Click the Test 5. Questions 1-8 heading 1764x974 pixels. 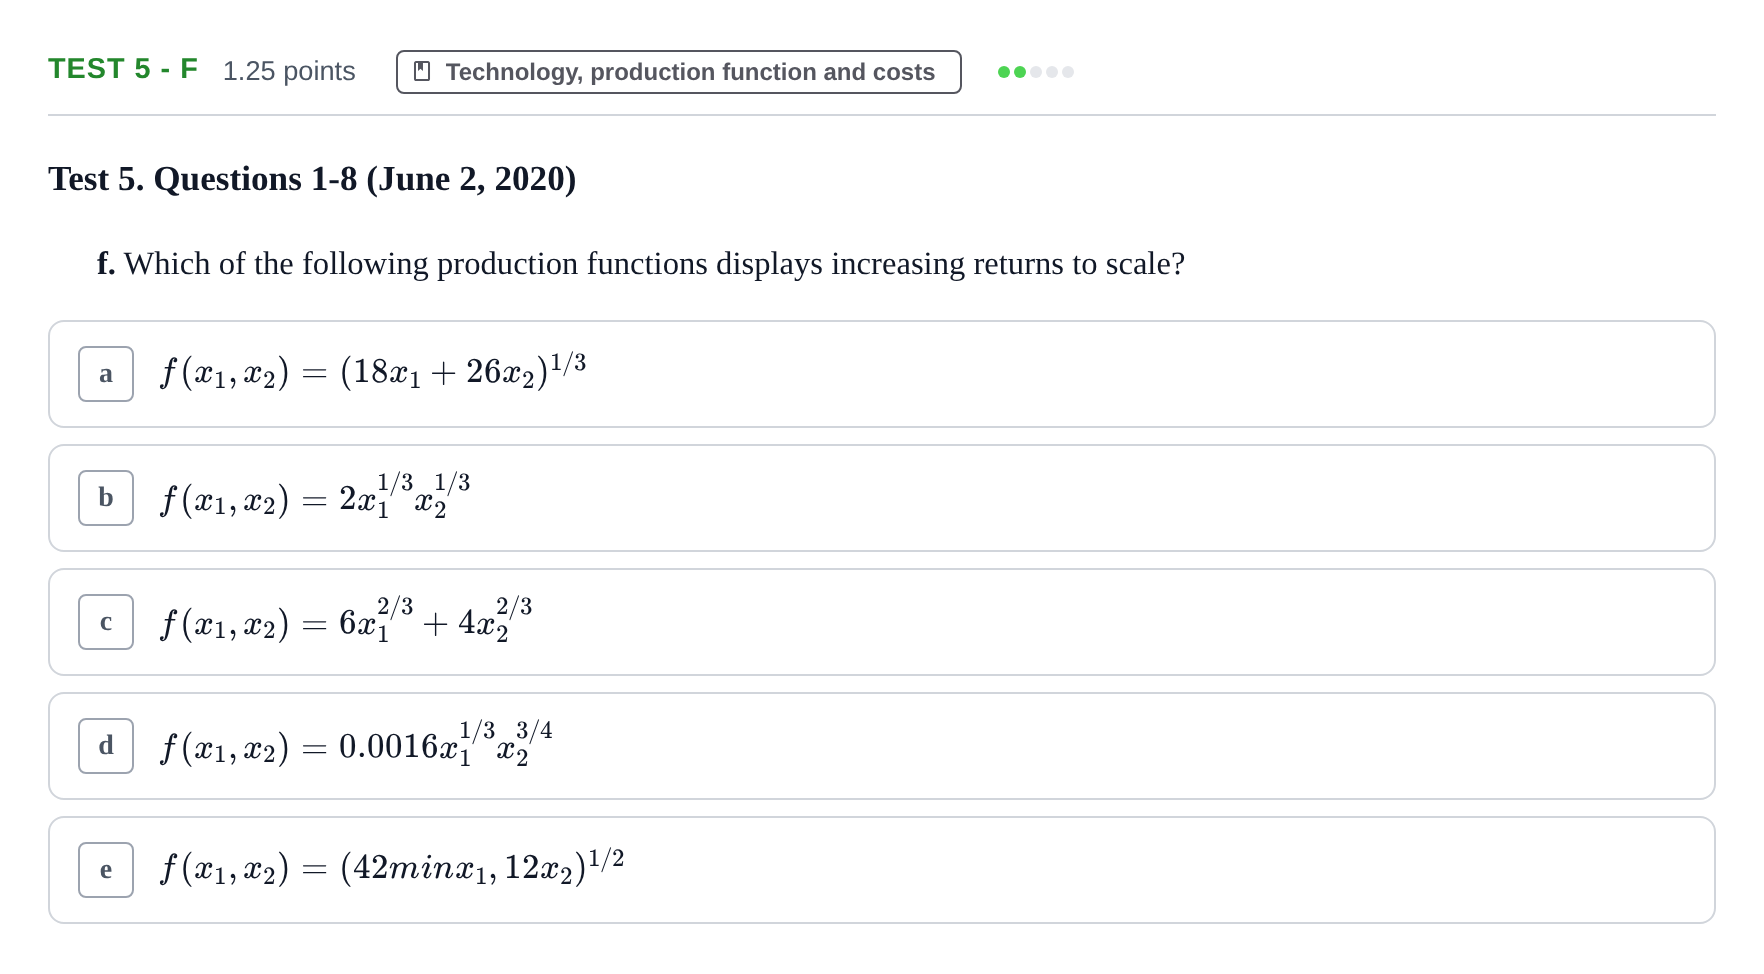point(312,179)
